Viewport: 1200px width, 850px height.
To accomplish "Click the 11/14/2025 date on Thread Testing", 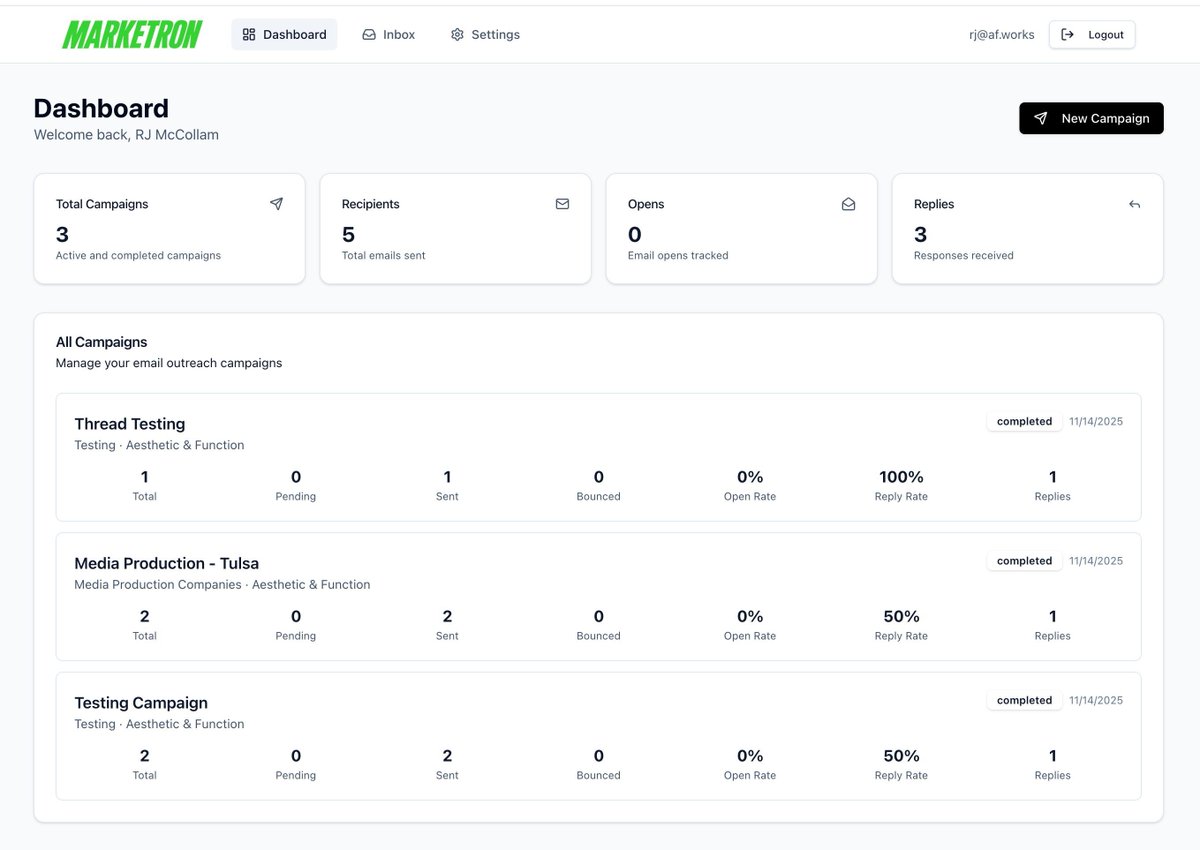I will point(1096,421).
